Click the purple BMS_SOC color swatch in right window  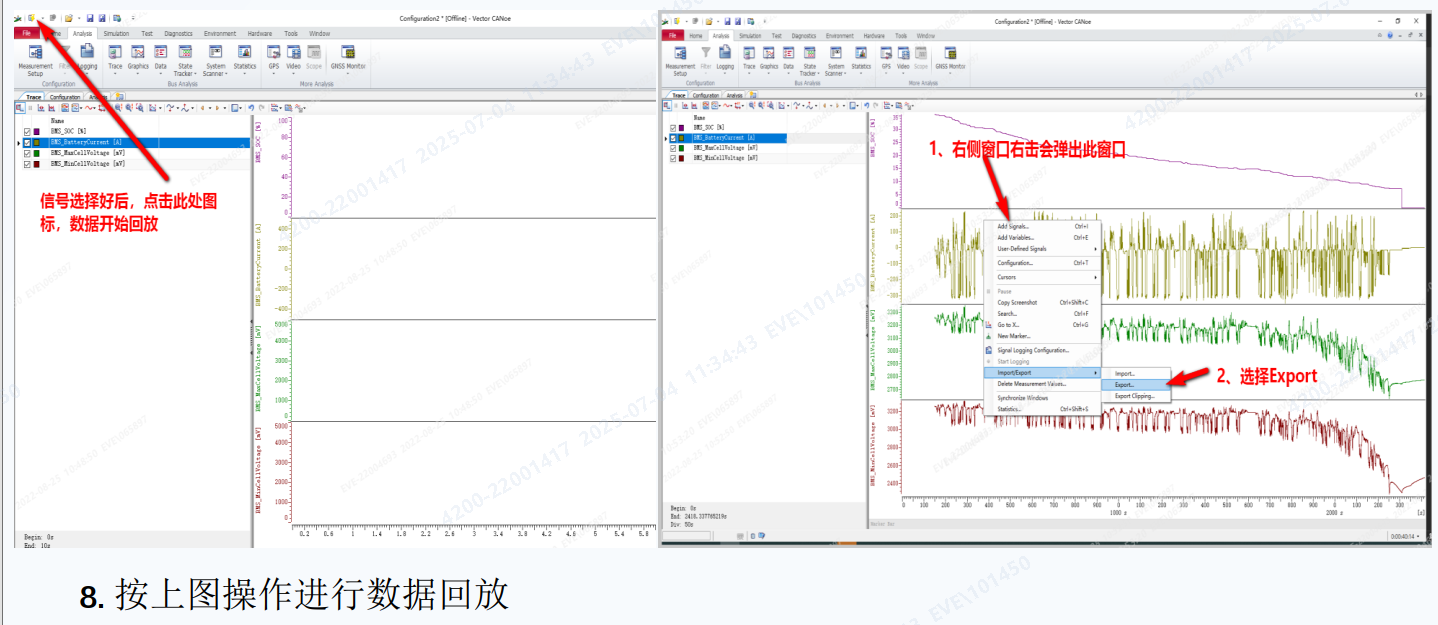pos(682,128)
